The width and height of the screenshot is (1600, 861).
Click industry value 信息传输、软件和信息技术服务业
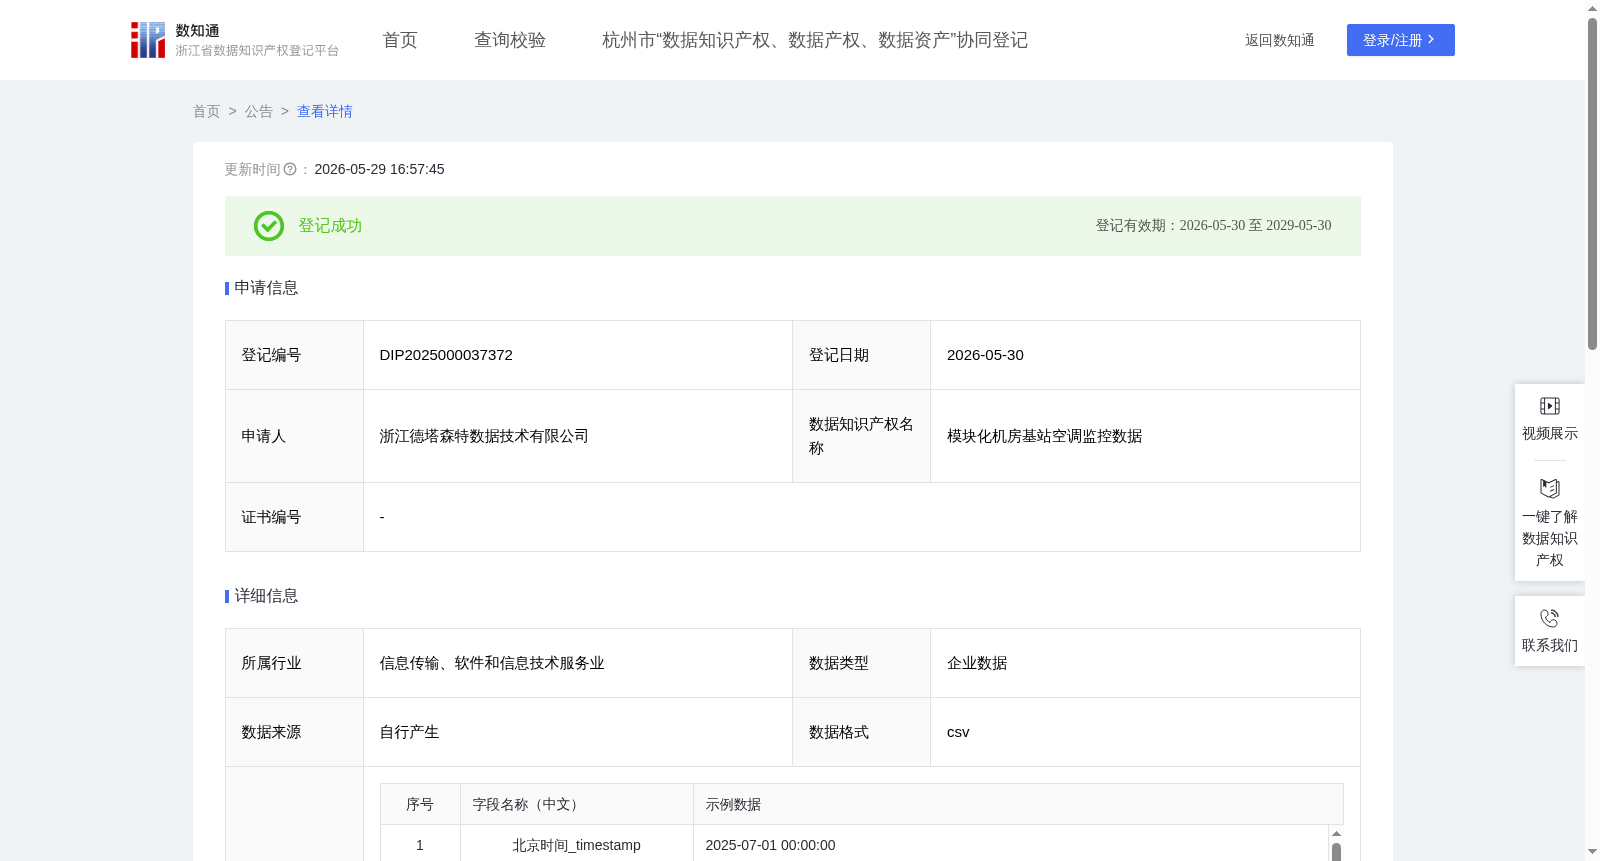pyautogui.click(x=492, y=663)
